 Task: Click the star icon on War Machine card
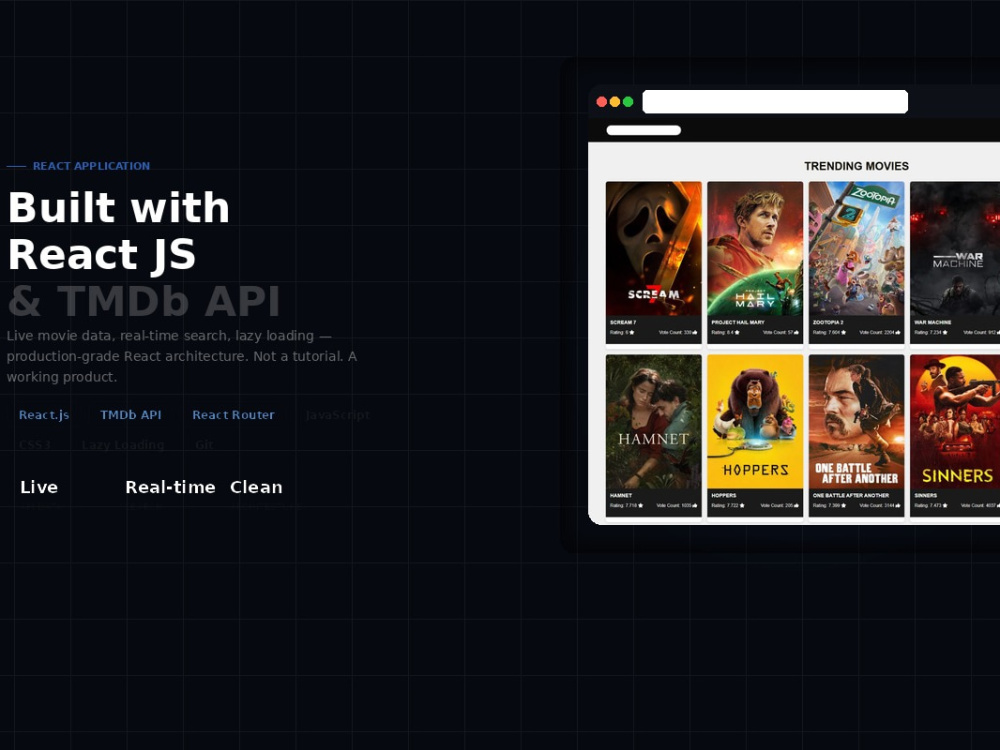945,332
